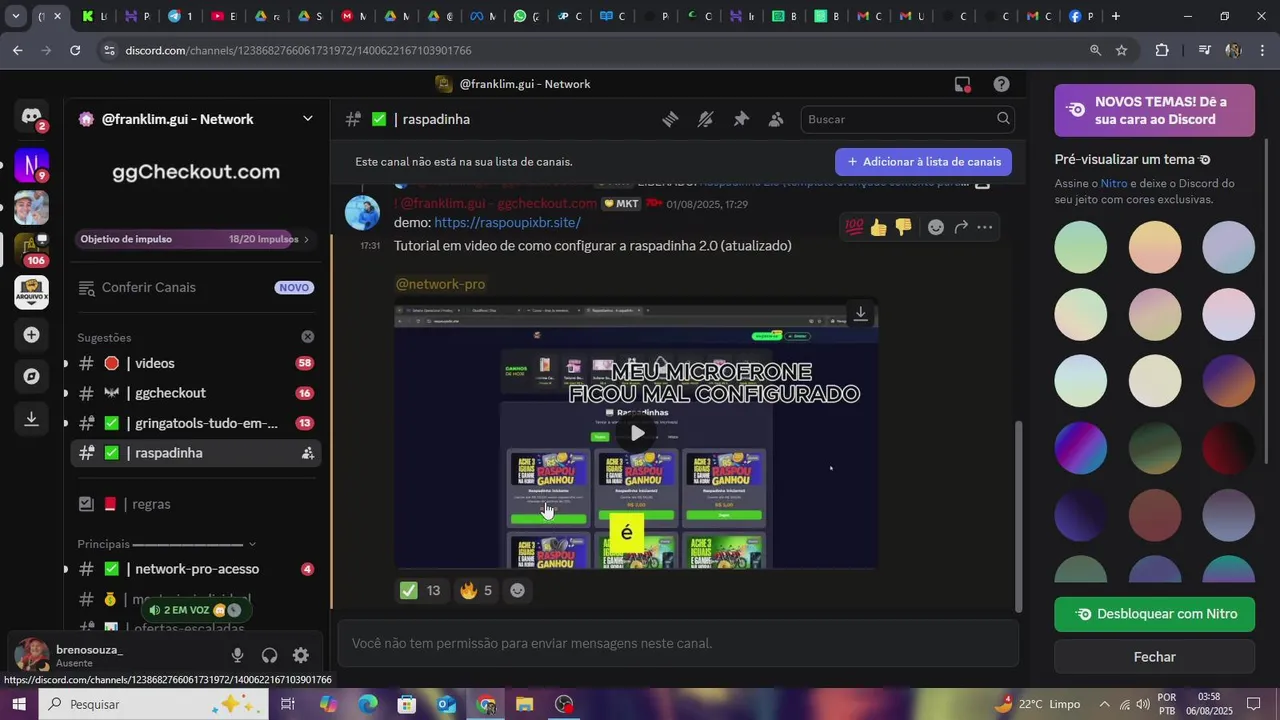Show the member list icon
Screen dimensions: 1280x720
coord(776,119)
